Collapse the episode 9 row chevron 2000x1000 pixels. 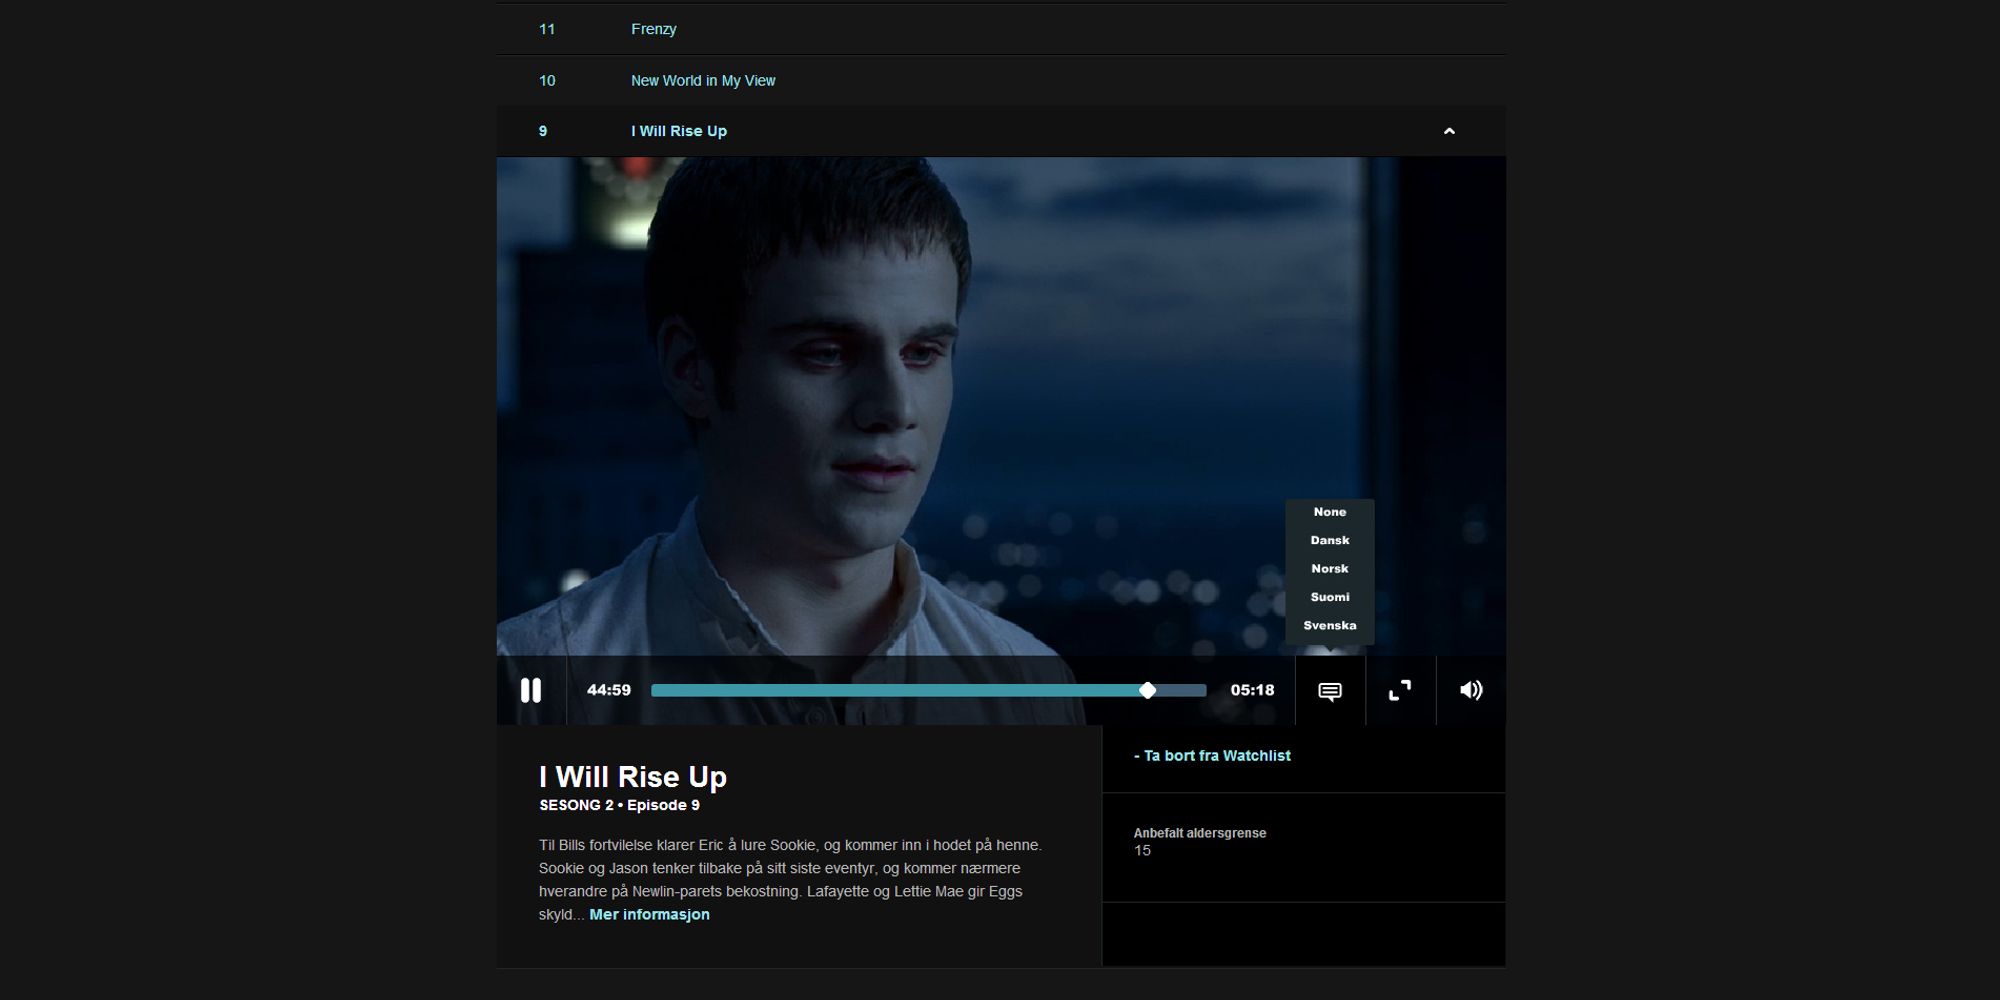coord(1449,131)
